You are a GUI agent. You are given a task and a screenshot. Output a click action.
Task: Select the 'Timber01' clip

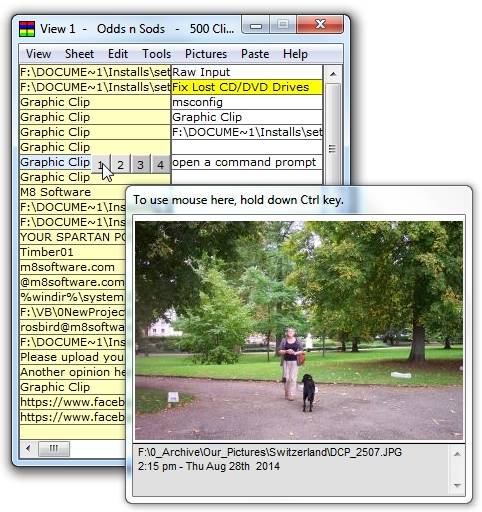click(x=72, y=252)
